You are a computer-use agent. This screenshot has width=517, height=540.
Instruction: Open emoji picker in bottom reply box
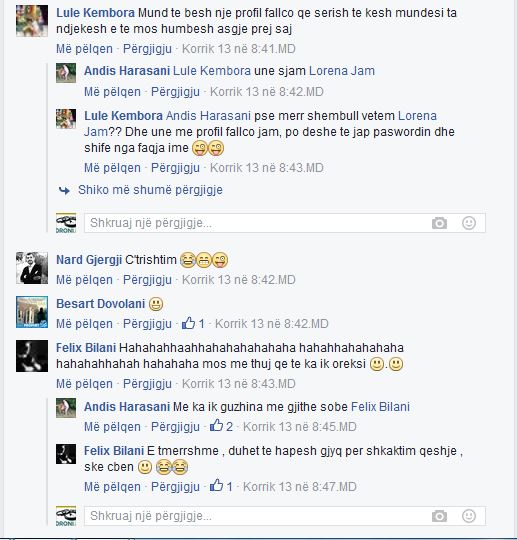click(469, 516)
